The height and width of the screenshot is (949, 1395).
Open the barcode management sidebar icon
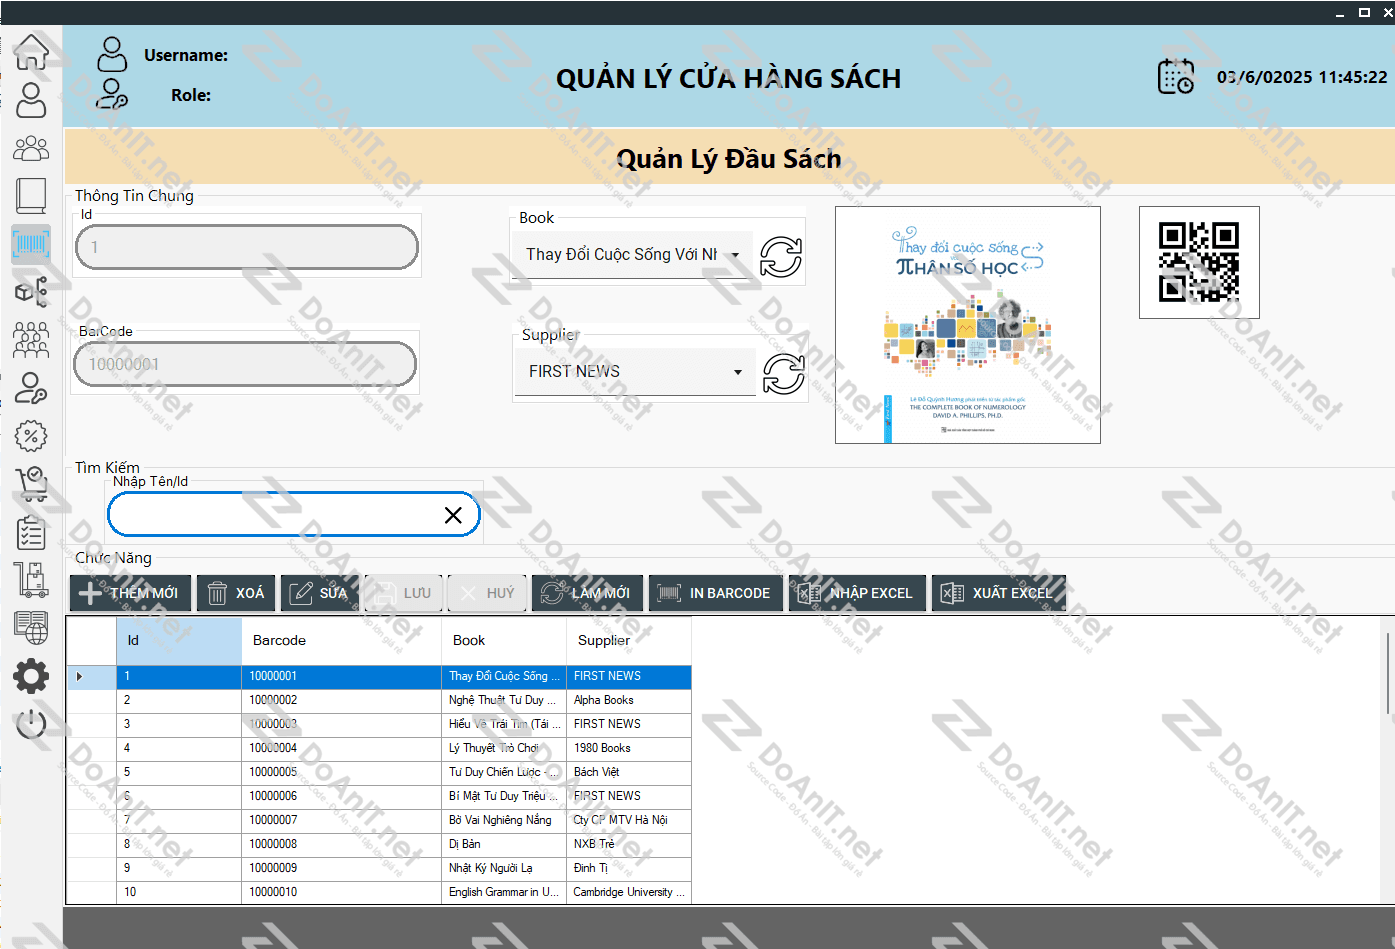pyautogui.click(x=31, y=244)
